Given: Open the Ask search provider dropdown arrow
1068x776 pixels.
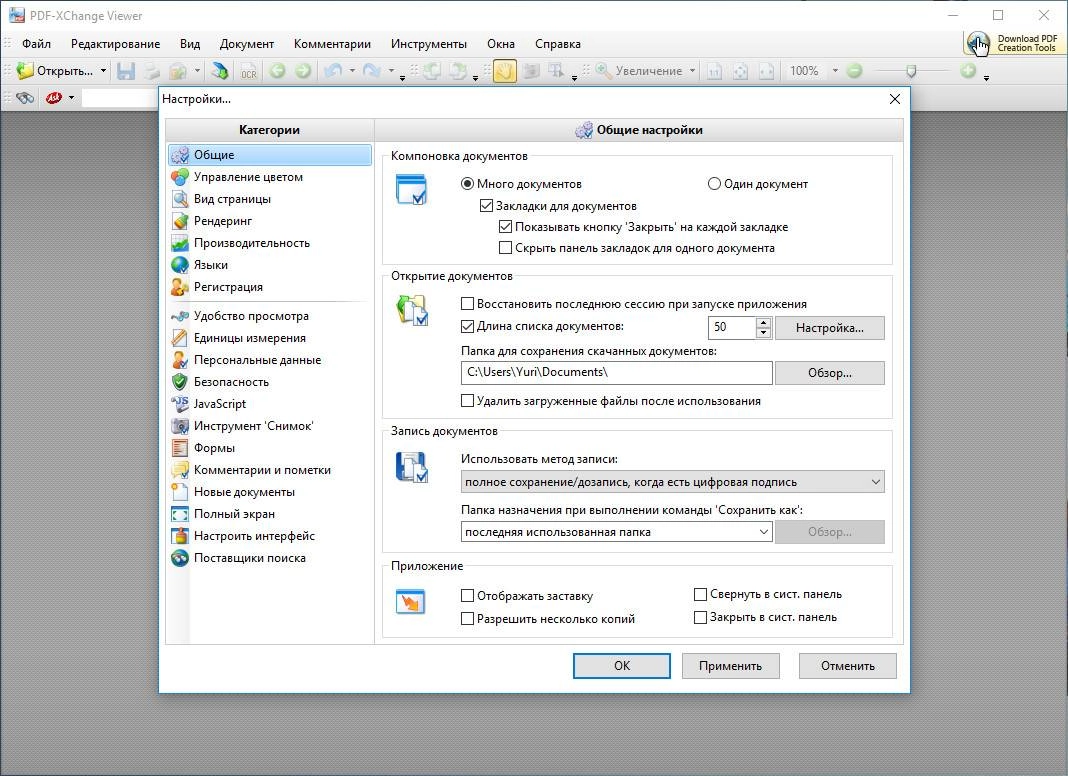Looking at the screenshot, I should click(71, 98).
